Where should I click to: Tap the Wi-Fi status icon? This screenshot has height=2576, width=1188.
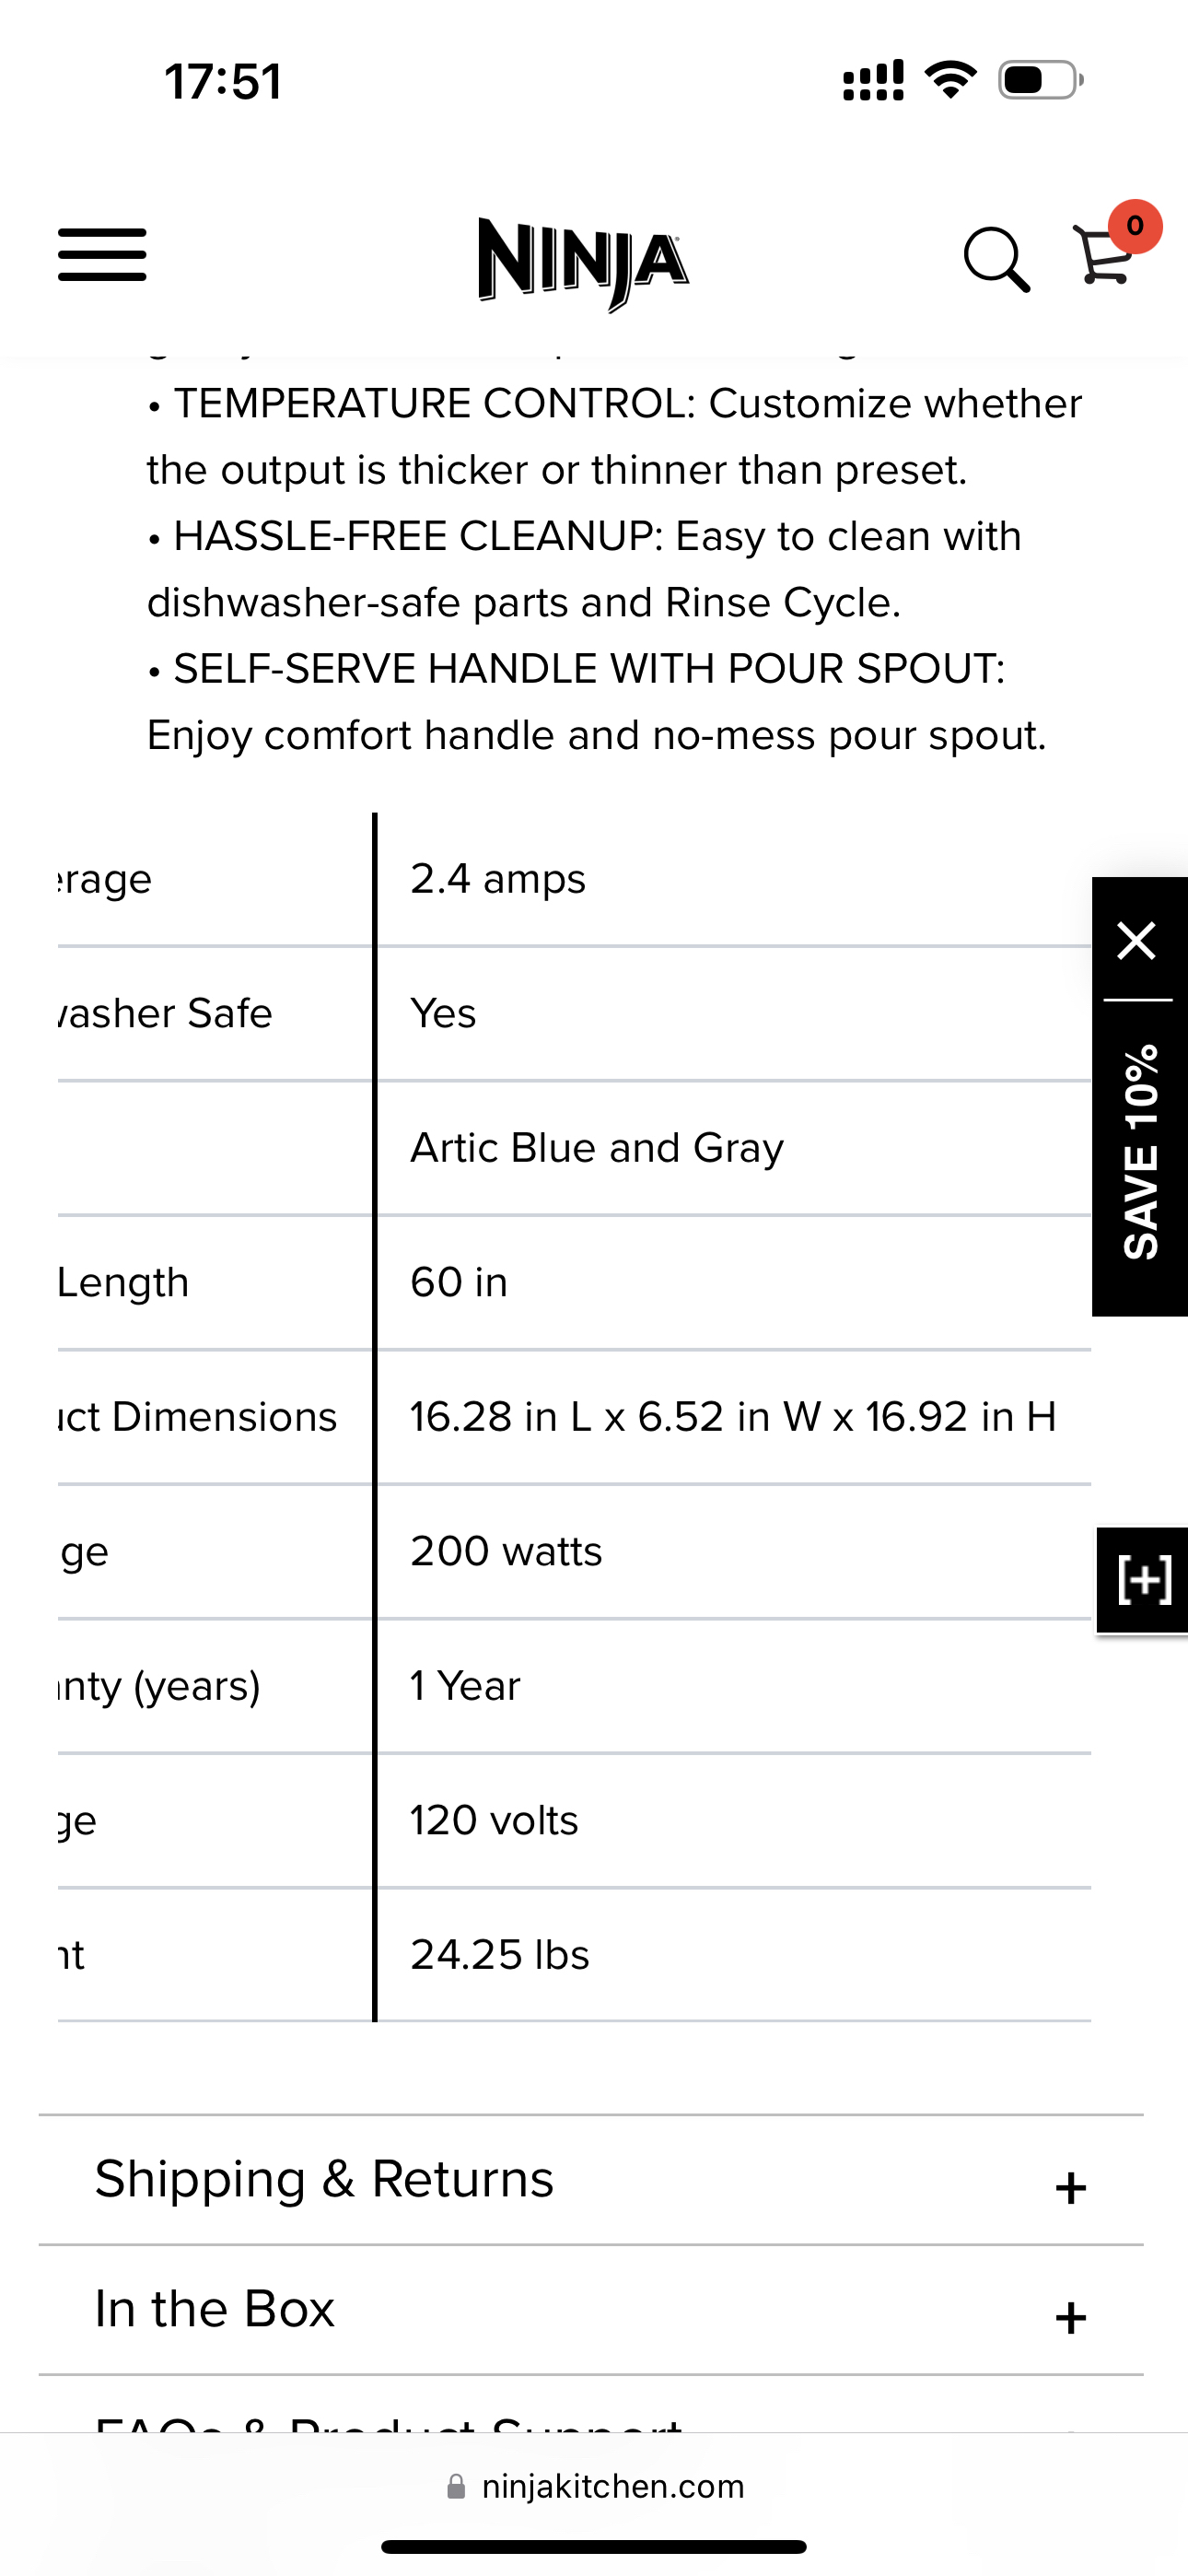951,80
